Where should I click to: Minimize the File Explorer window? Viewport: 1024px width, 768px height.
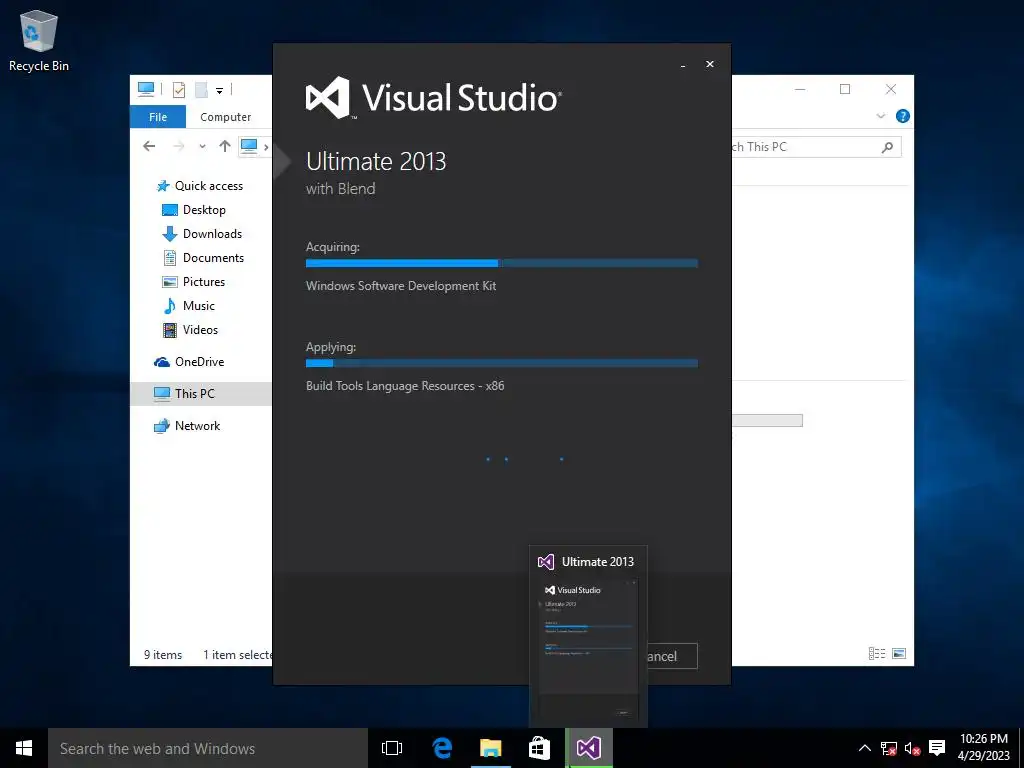800,89
